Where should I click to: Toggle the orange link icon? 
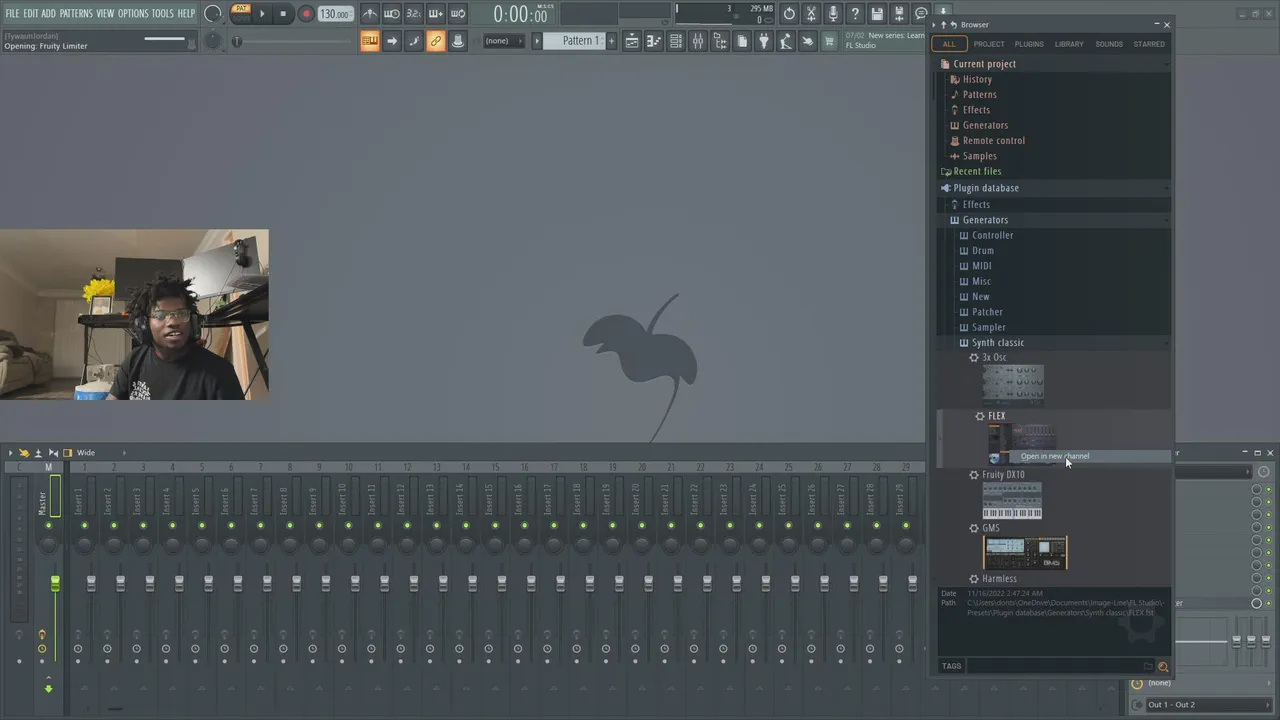click(x=436, y=41)
